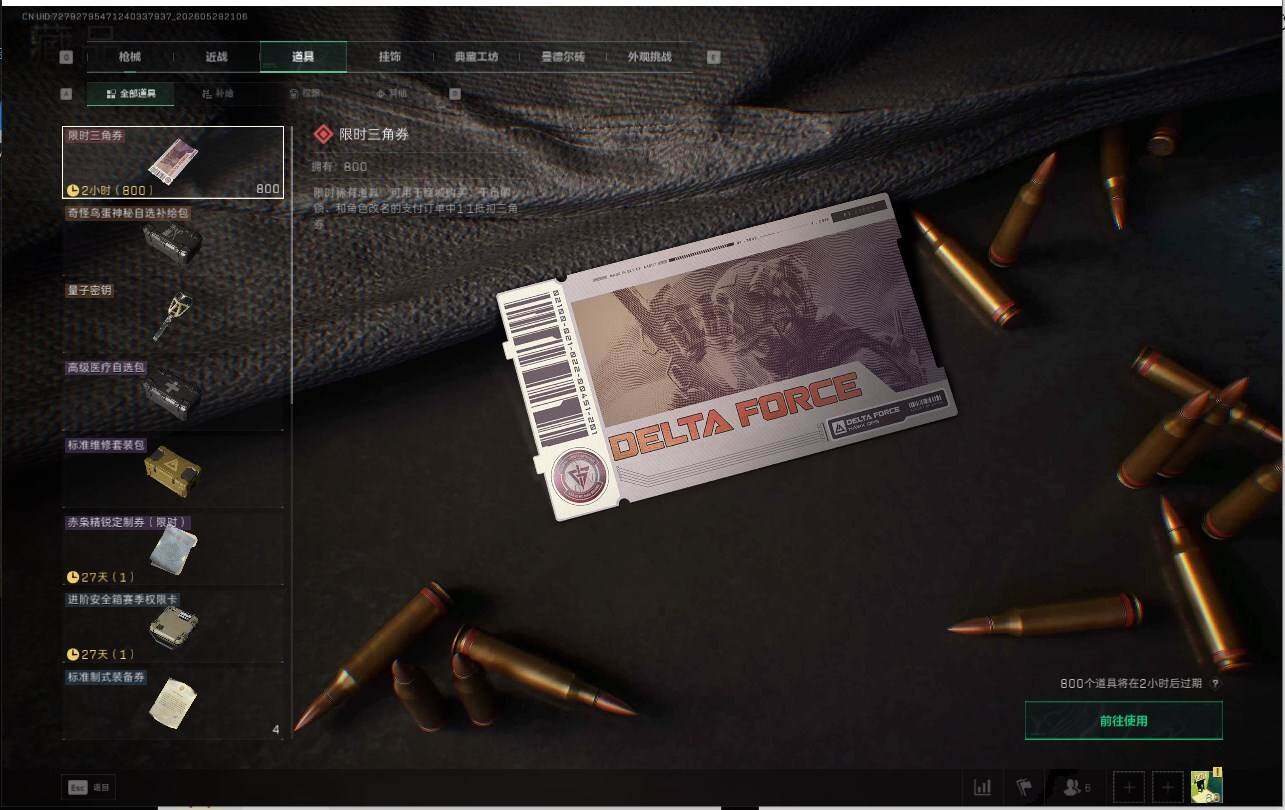The width and height of the screenshot is (1285, 810).
Task: Open the expiry help question mark
Action: click(1215, 684)
